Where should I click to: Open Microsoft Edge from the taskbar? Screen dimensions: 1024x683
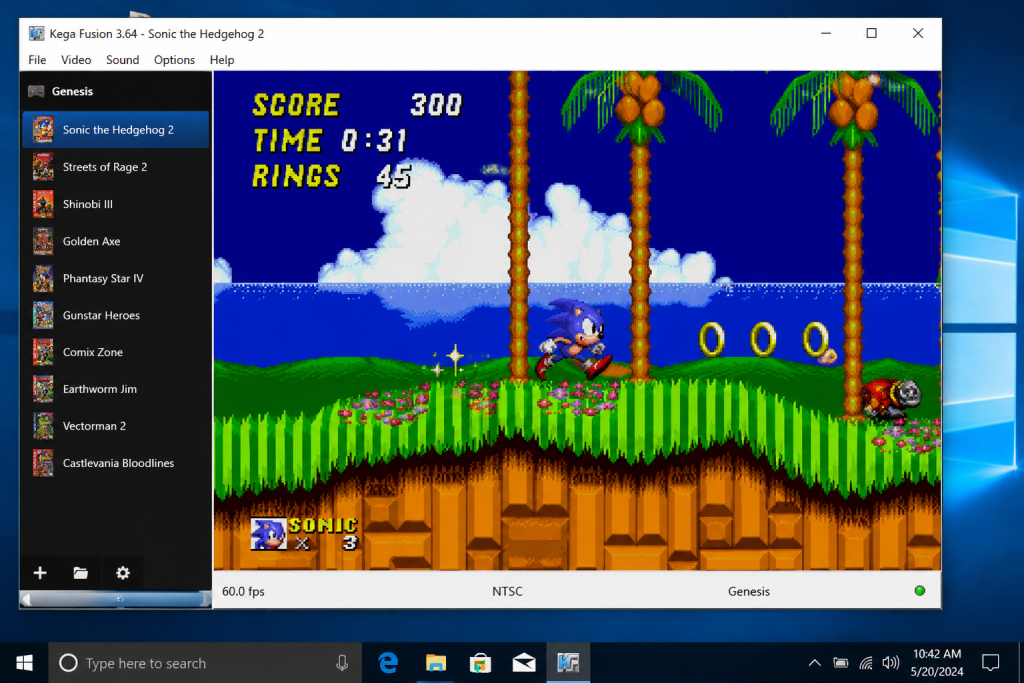click(389, 663)
